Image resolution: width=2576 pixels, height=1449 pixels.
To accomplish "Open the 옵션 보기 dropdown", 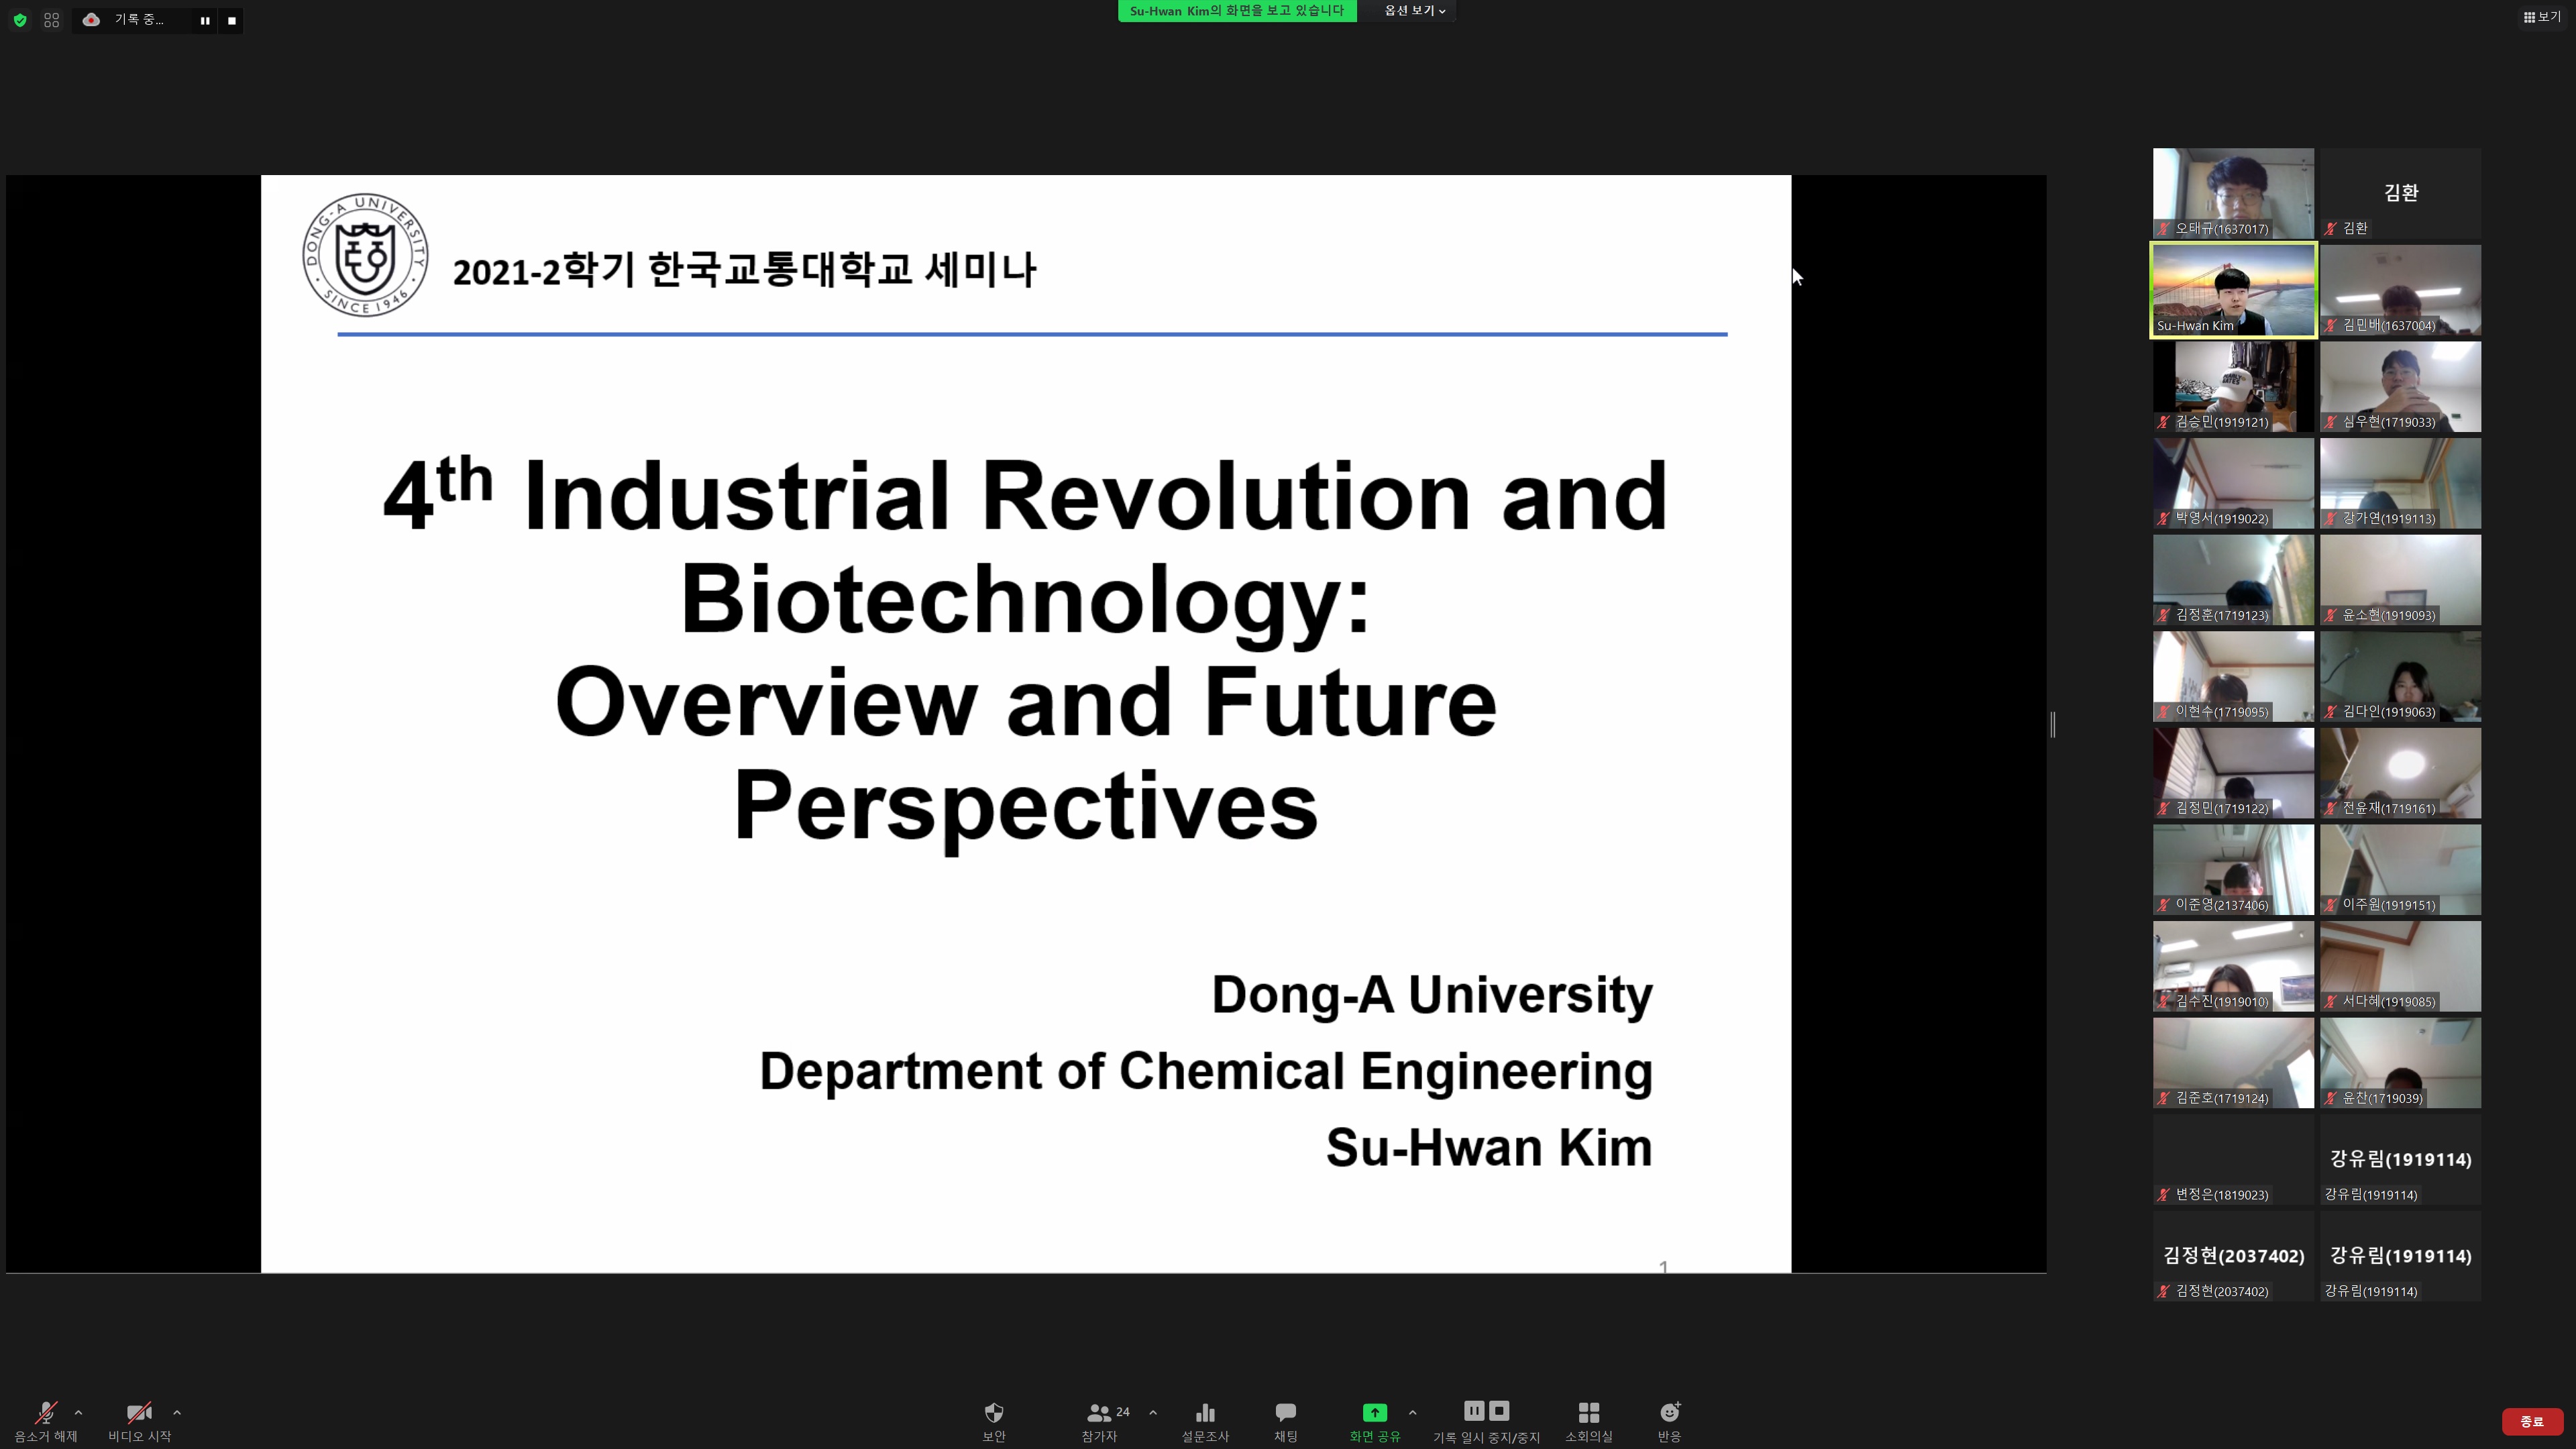I will (x=1415, y=11).
